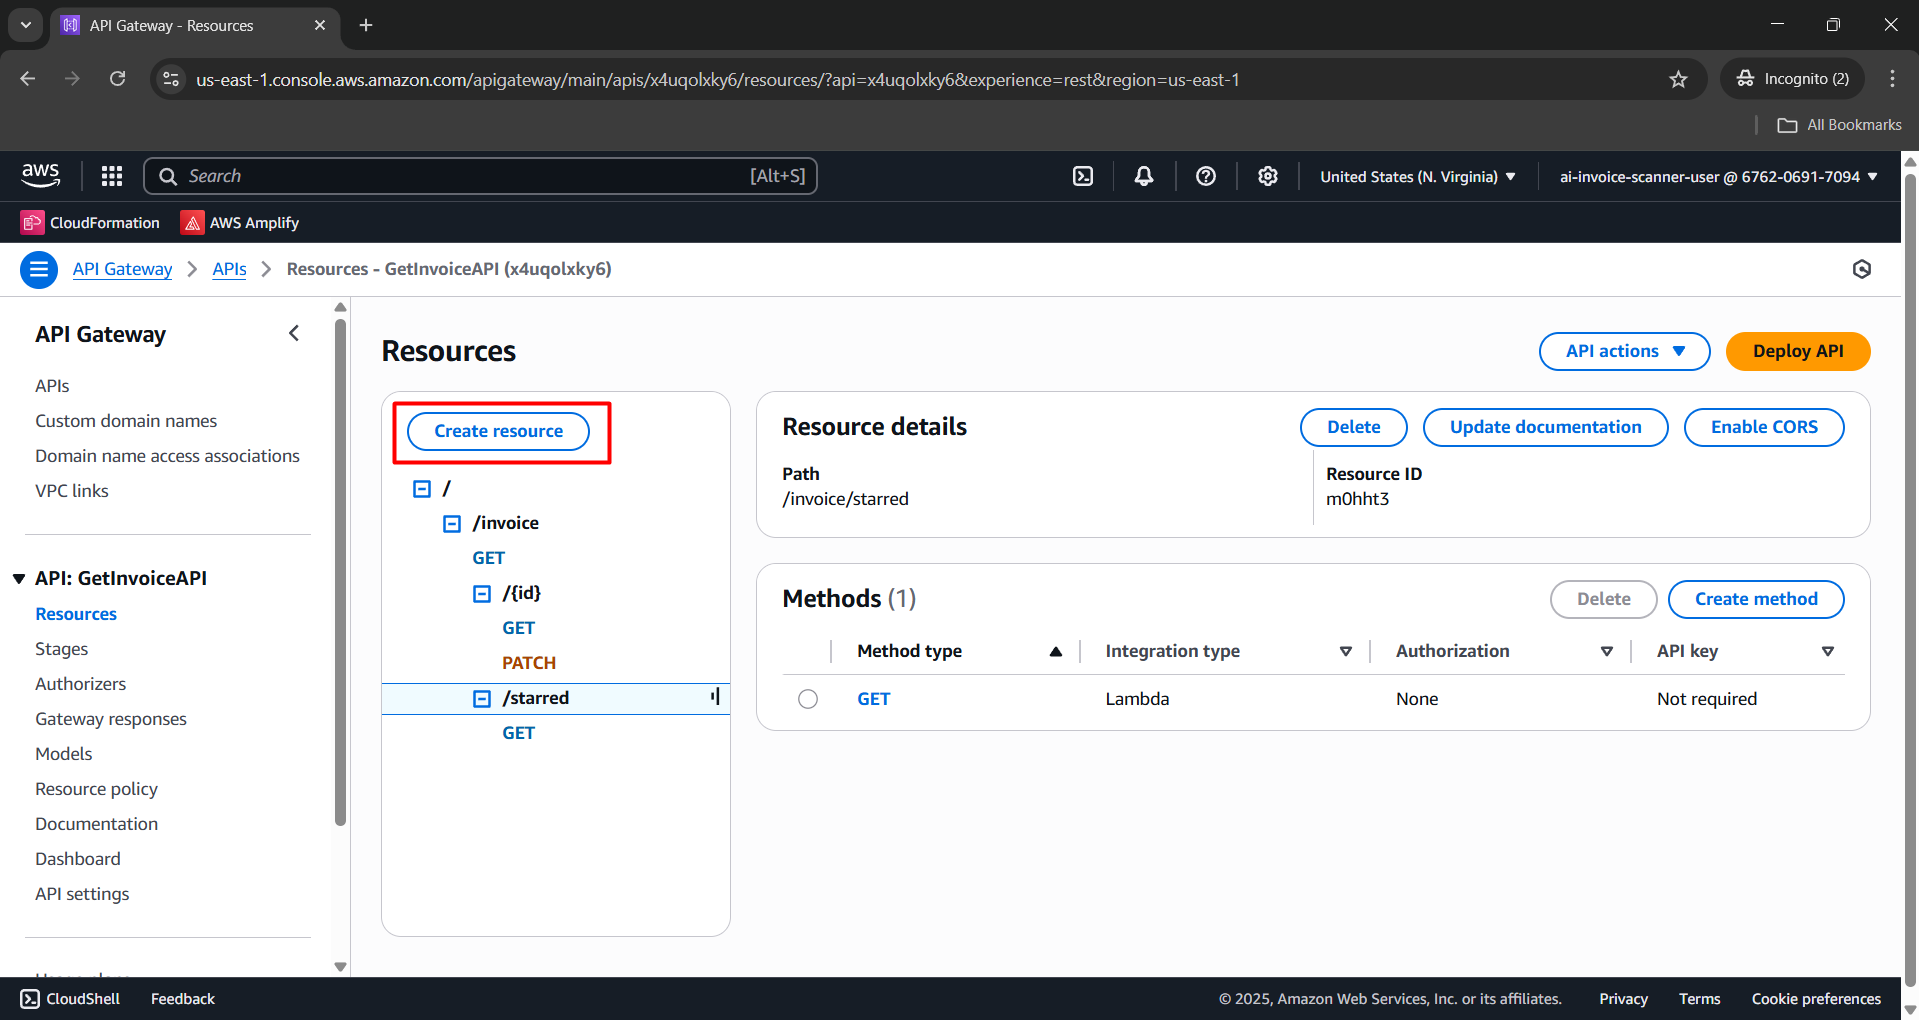The height and width of the screenshot is (1020, 1919).
Task: Click the AWS logo home icon
Action: pos(41,176)
